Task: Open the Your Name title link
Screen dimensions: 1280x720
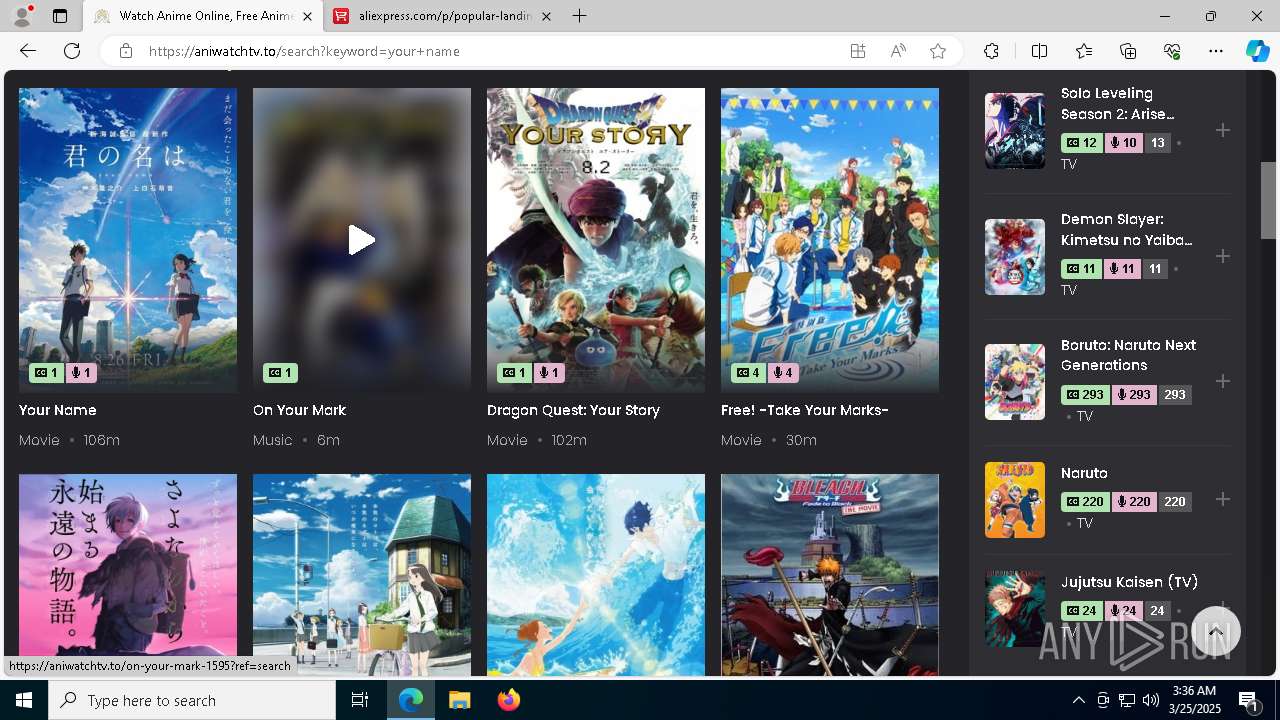Action: (58, 410)
